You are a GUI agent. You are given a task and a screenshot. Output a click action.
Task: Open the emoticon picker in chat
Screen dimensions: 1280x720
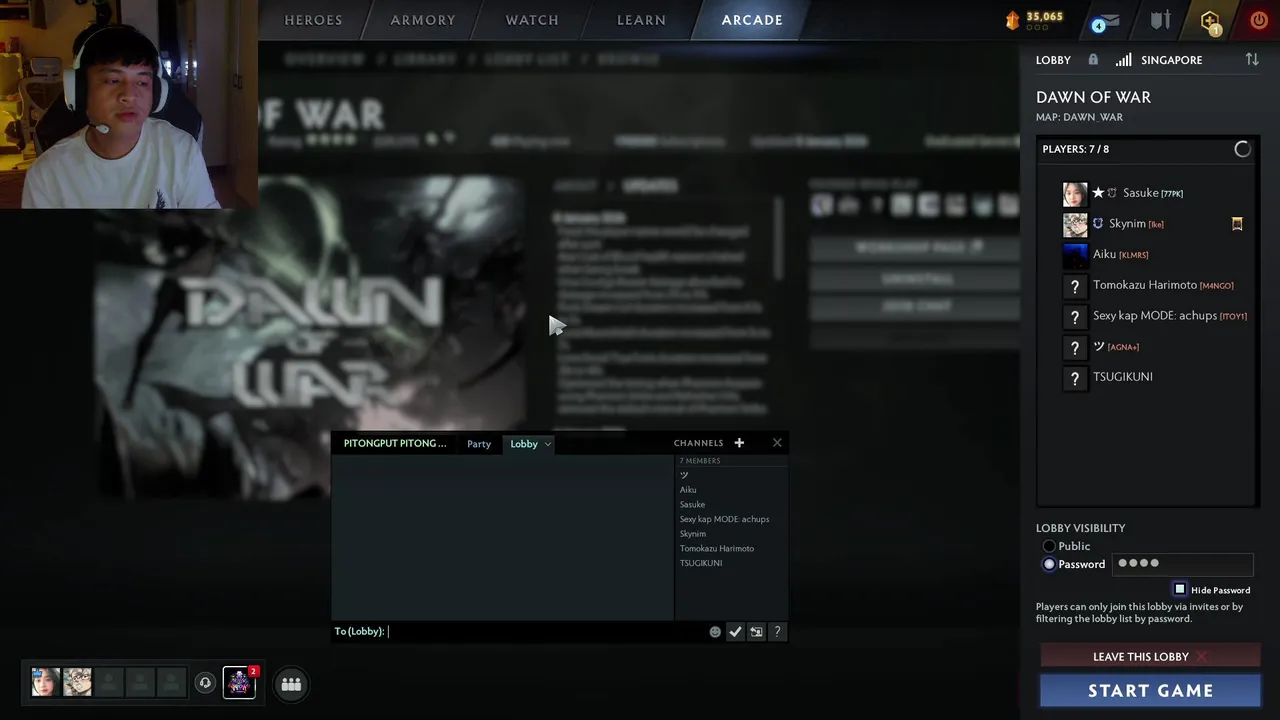click(x=715, y=632)
